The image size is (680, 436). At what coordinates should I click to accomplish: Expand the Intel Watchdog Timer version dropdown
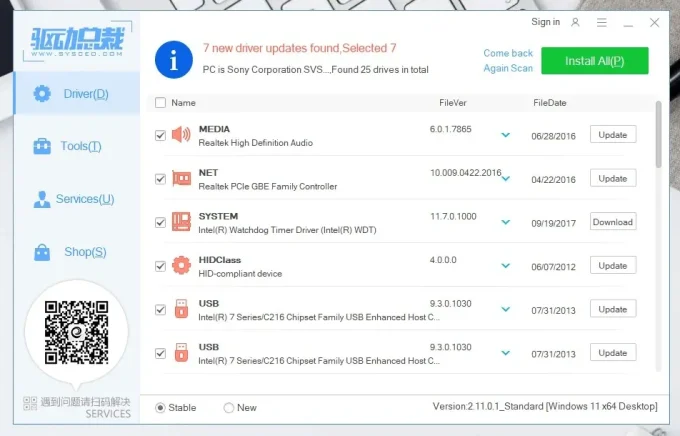click(505, 222)
